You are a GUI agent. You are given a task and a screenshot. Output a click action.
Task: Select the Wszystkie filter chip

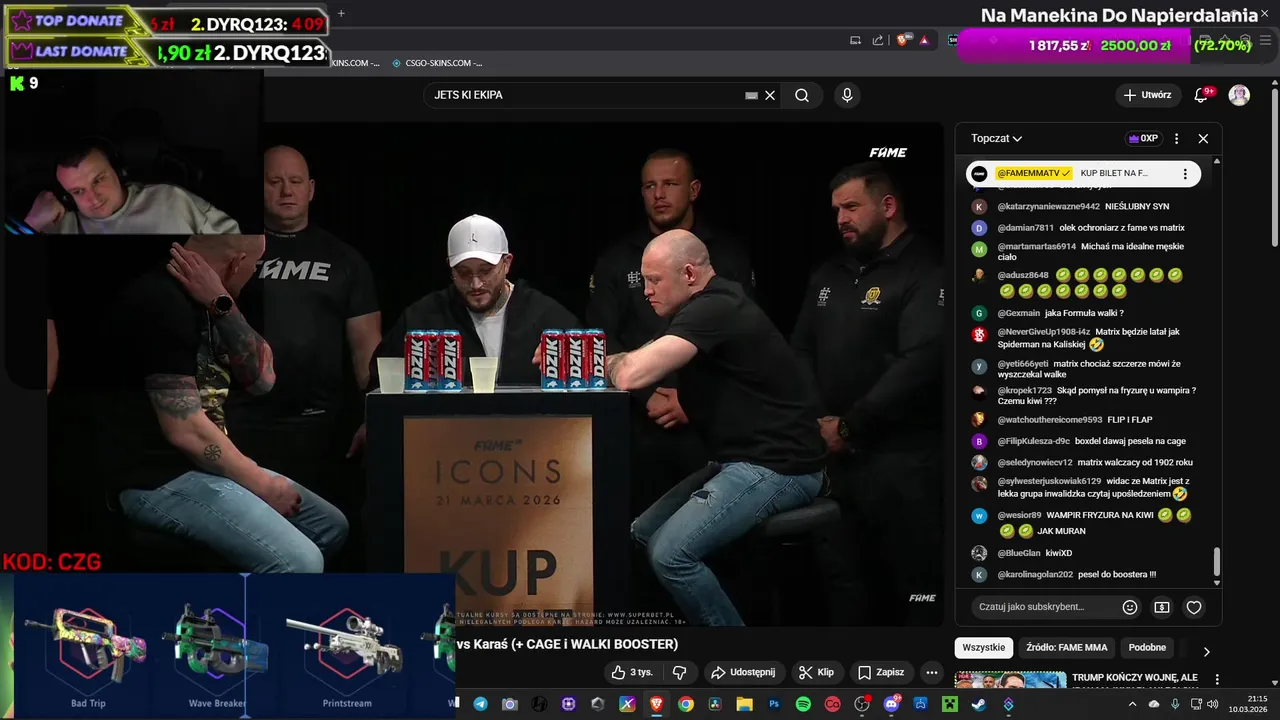point(984,648)
